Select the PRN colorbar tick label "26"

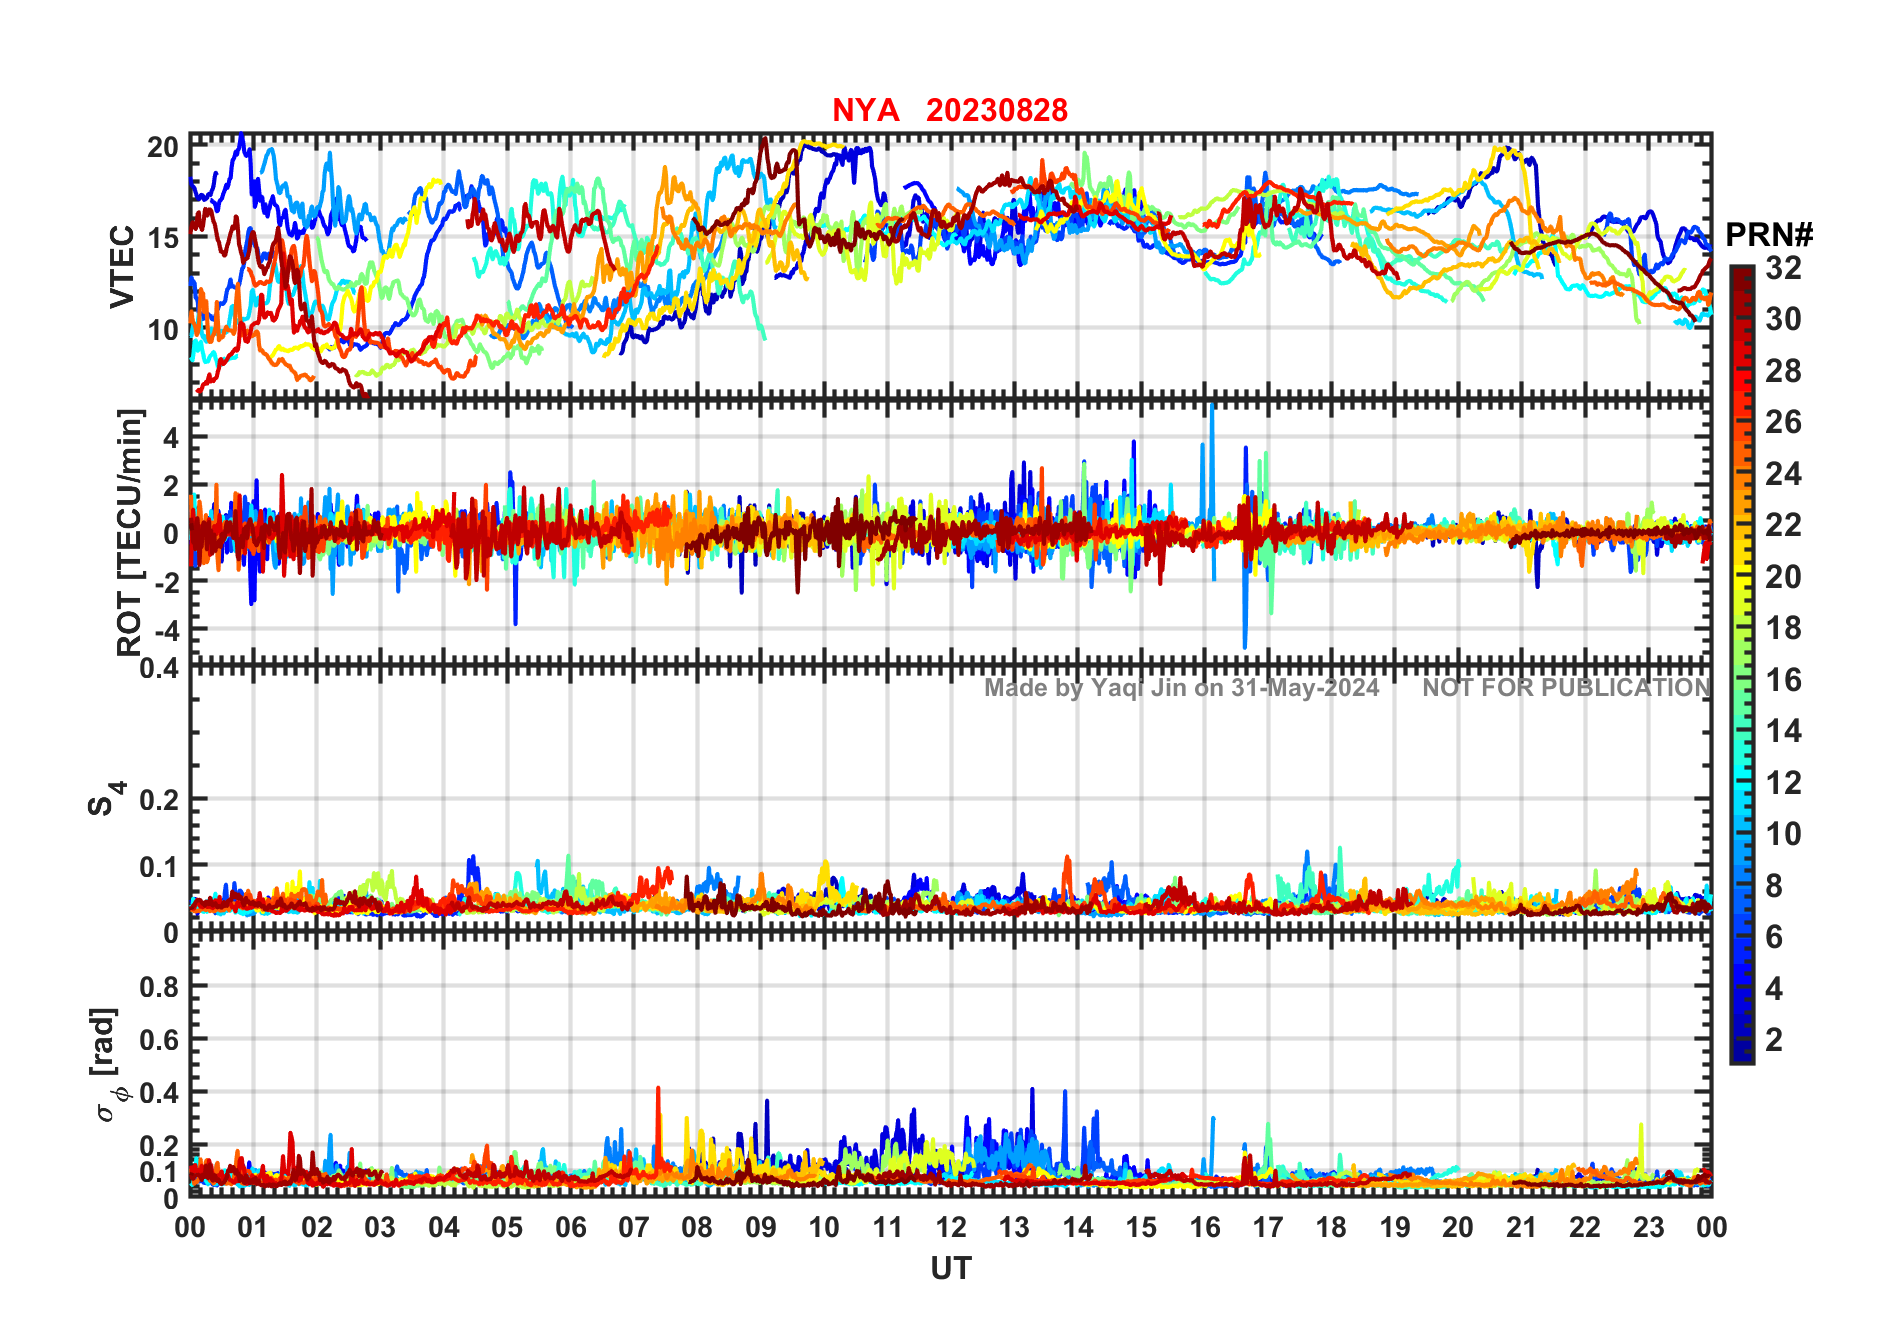[x=1783, y=422]
